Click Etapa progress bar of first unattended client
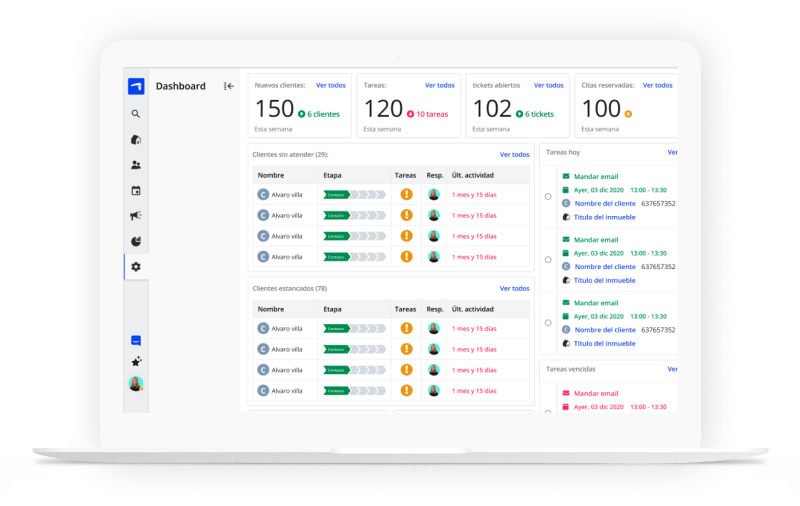This screenshot has height=506, width=800. [354, 194]
